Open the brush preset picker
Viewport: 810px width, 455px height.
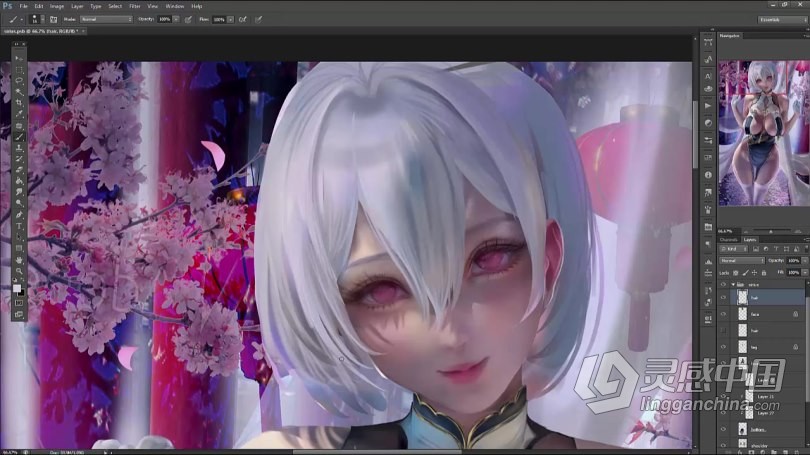click(37, 20)
